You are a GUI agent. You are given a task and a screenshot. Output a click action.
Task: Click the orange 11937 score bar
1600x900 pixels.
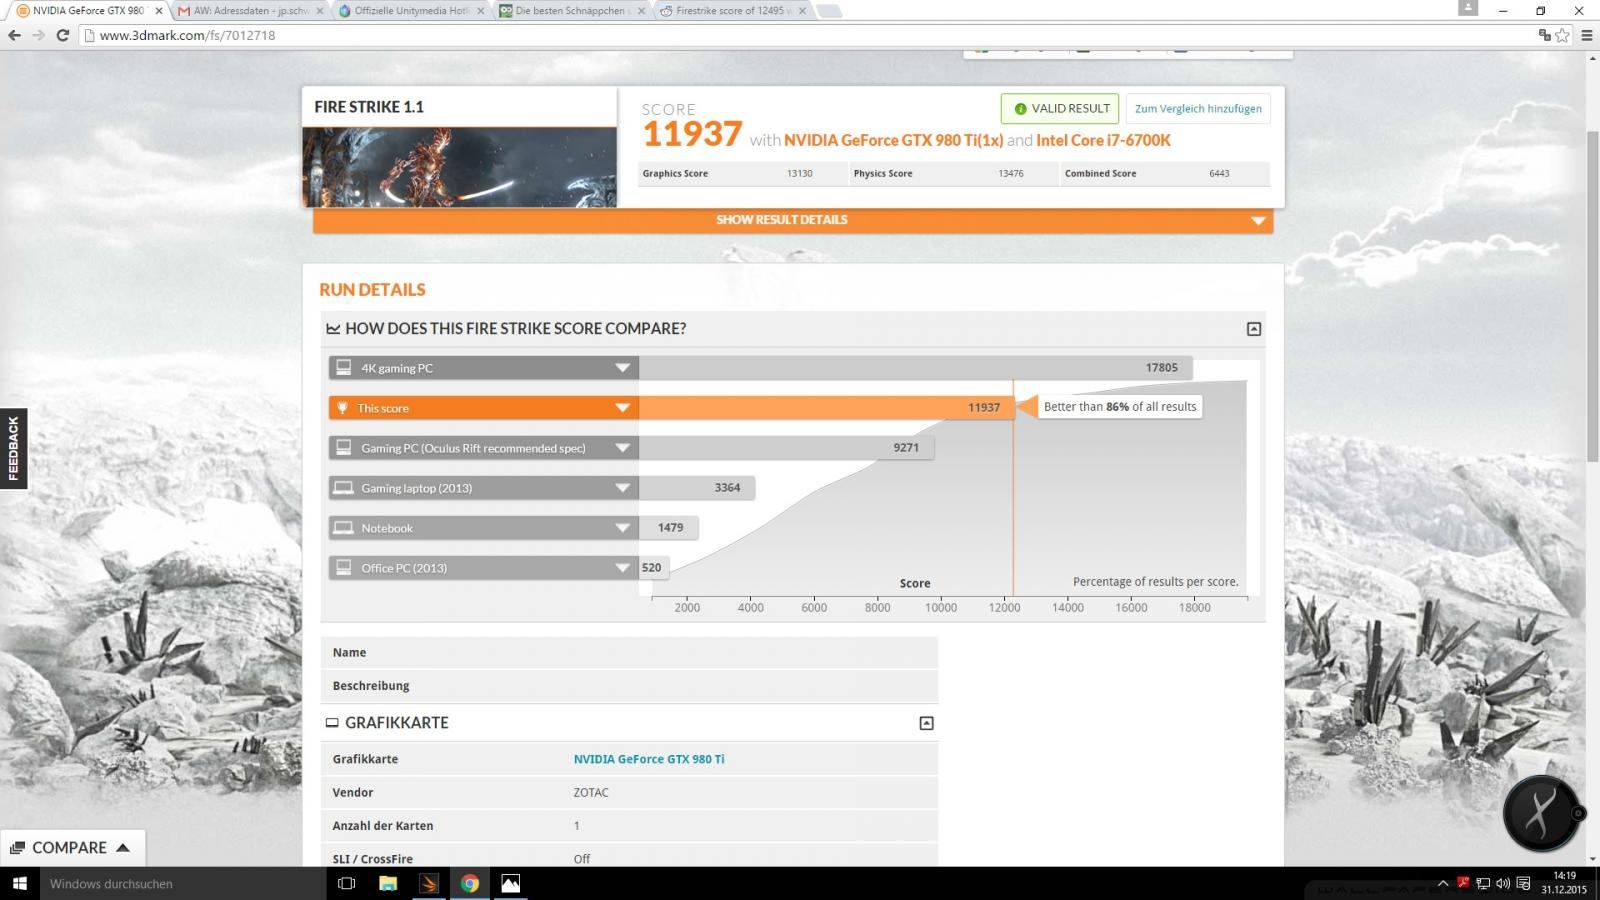click(x=826, y=408)
